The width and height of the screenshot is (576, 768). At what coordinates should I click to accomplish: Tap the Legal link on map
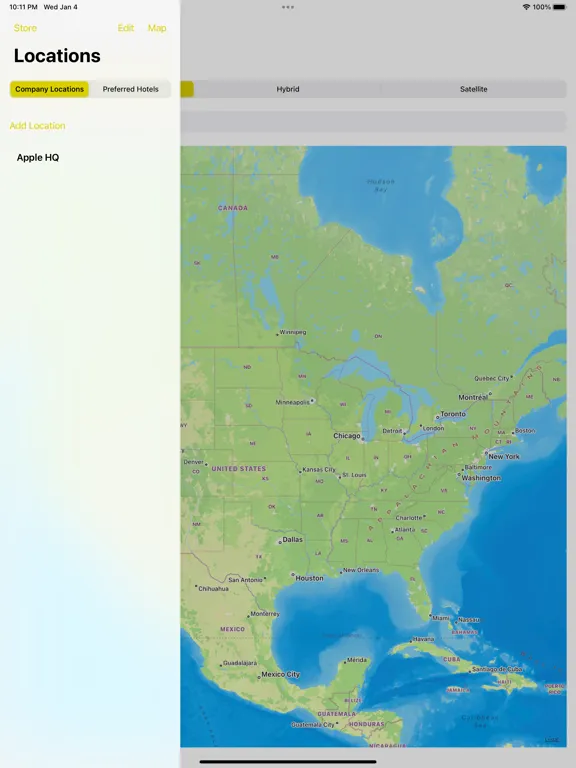tap(552, 740)
